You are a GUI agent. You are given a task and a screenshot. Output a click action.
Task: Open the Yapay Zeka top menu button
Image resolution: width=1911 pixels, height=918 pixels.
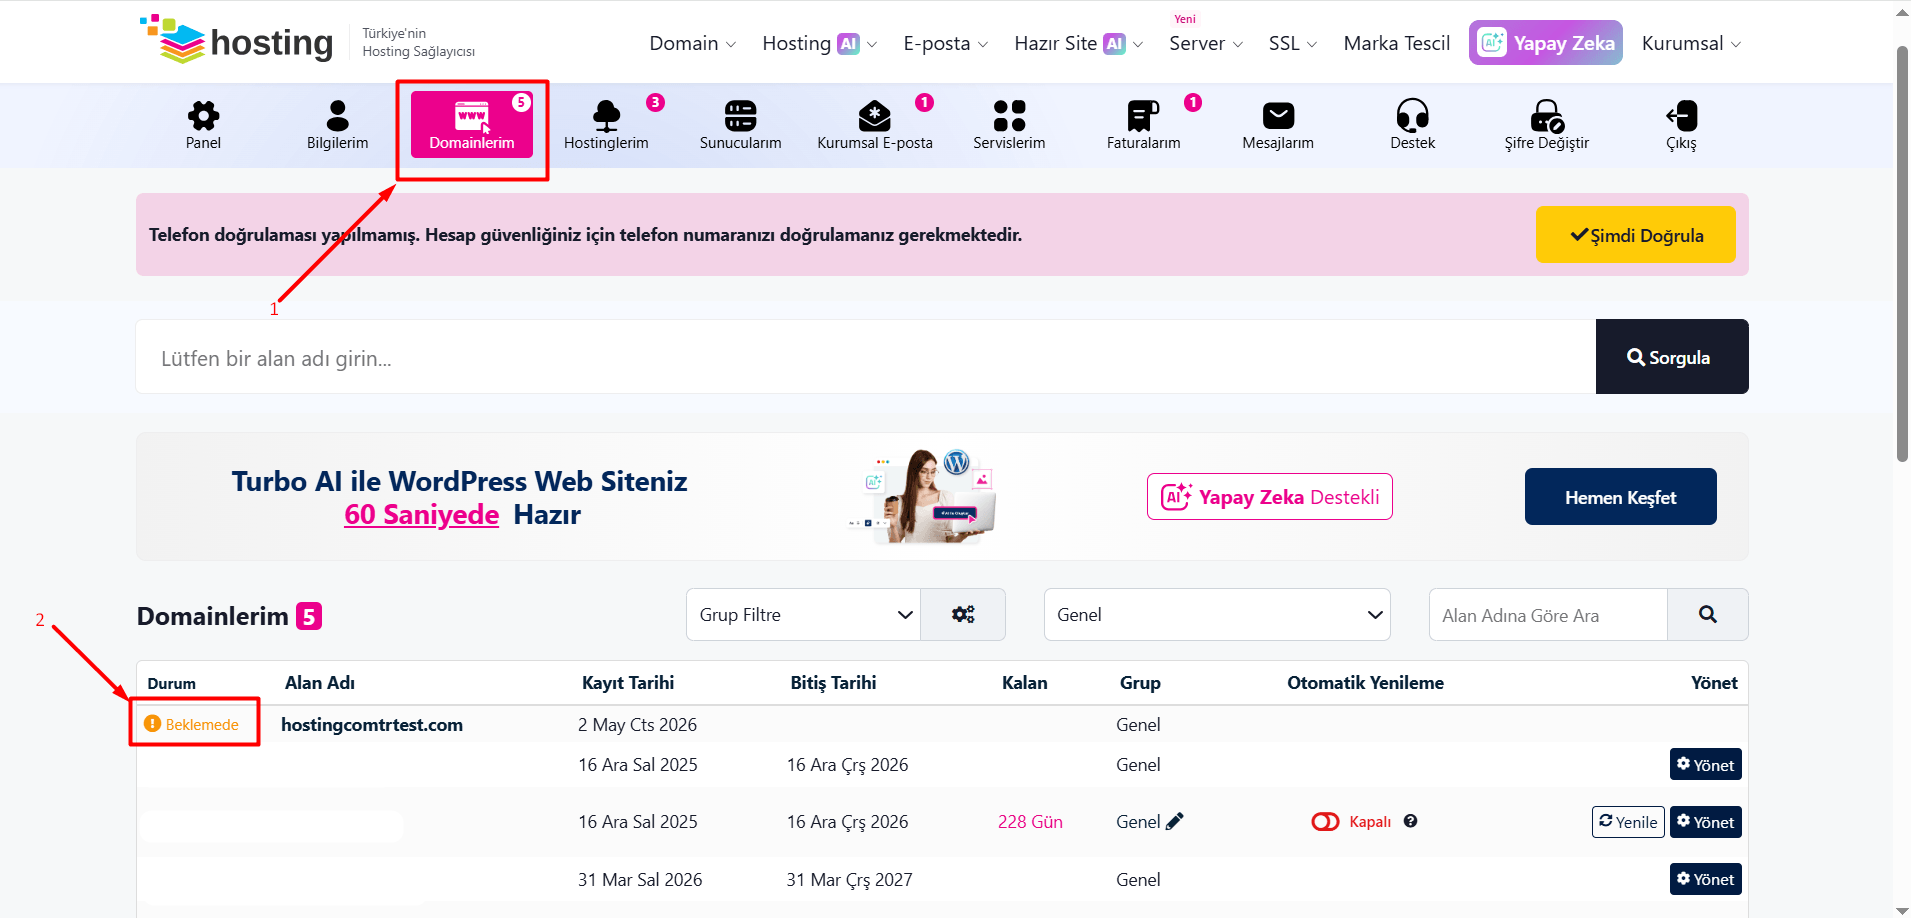point(1545,43)
